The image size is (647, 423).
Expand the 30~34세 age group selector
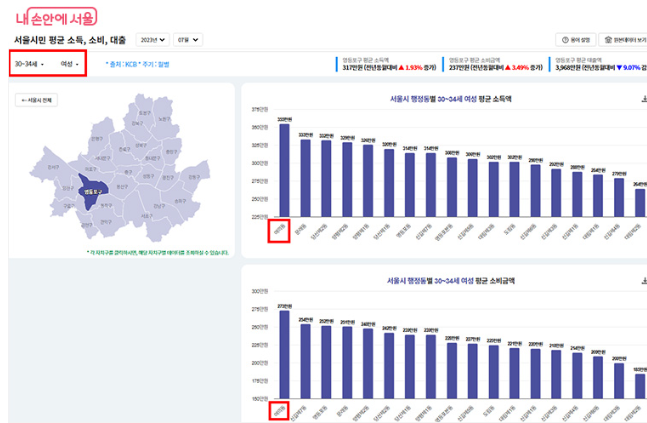coord(29,64)
